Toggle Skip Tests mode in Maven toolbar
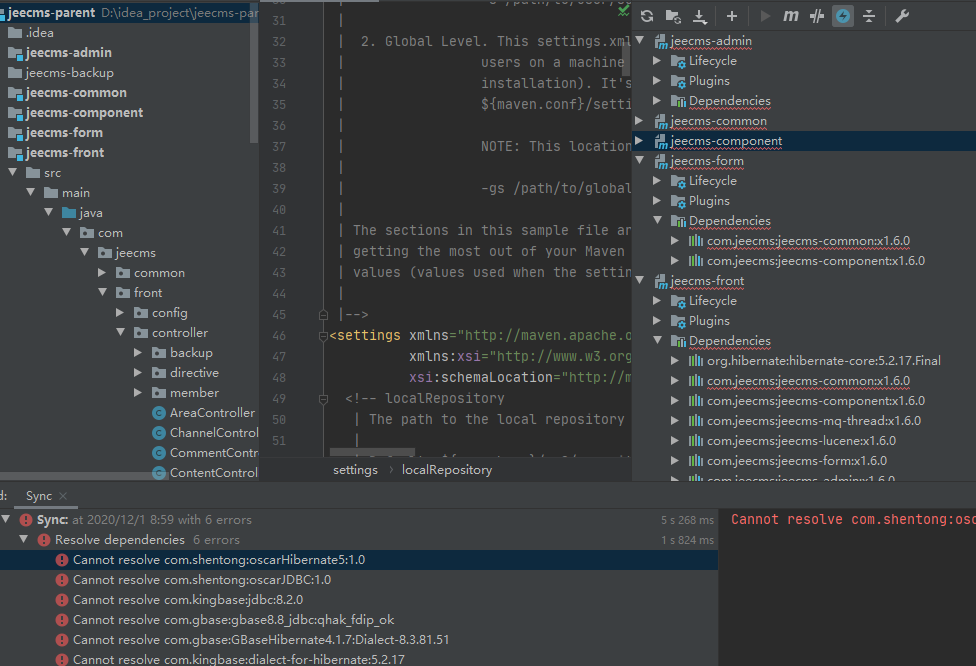 point(817,16)
